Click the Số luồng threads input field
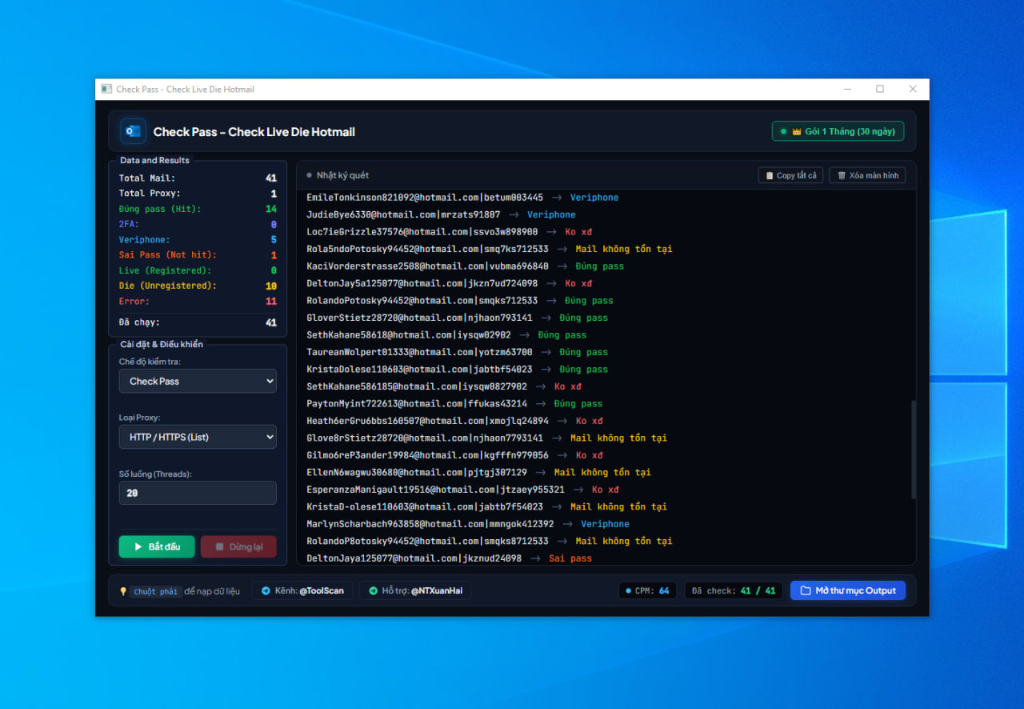This screenshot has height=709, width=1024. 197,493
